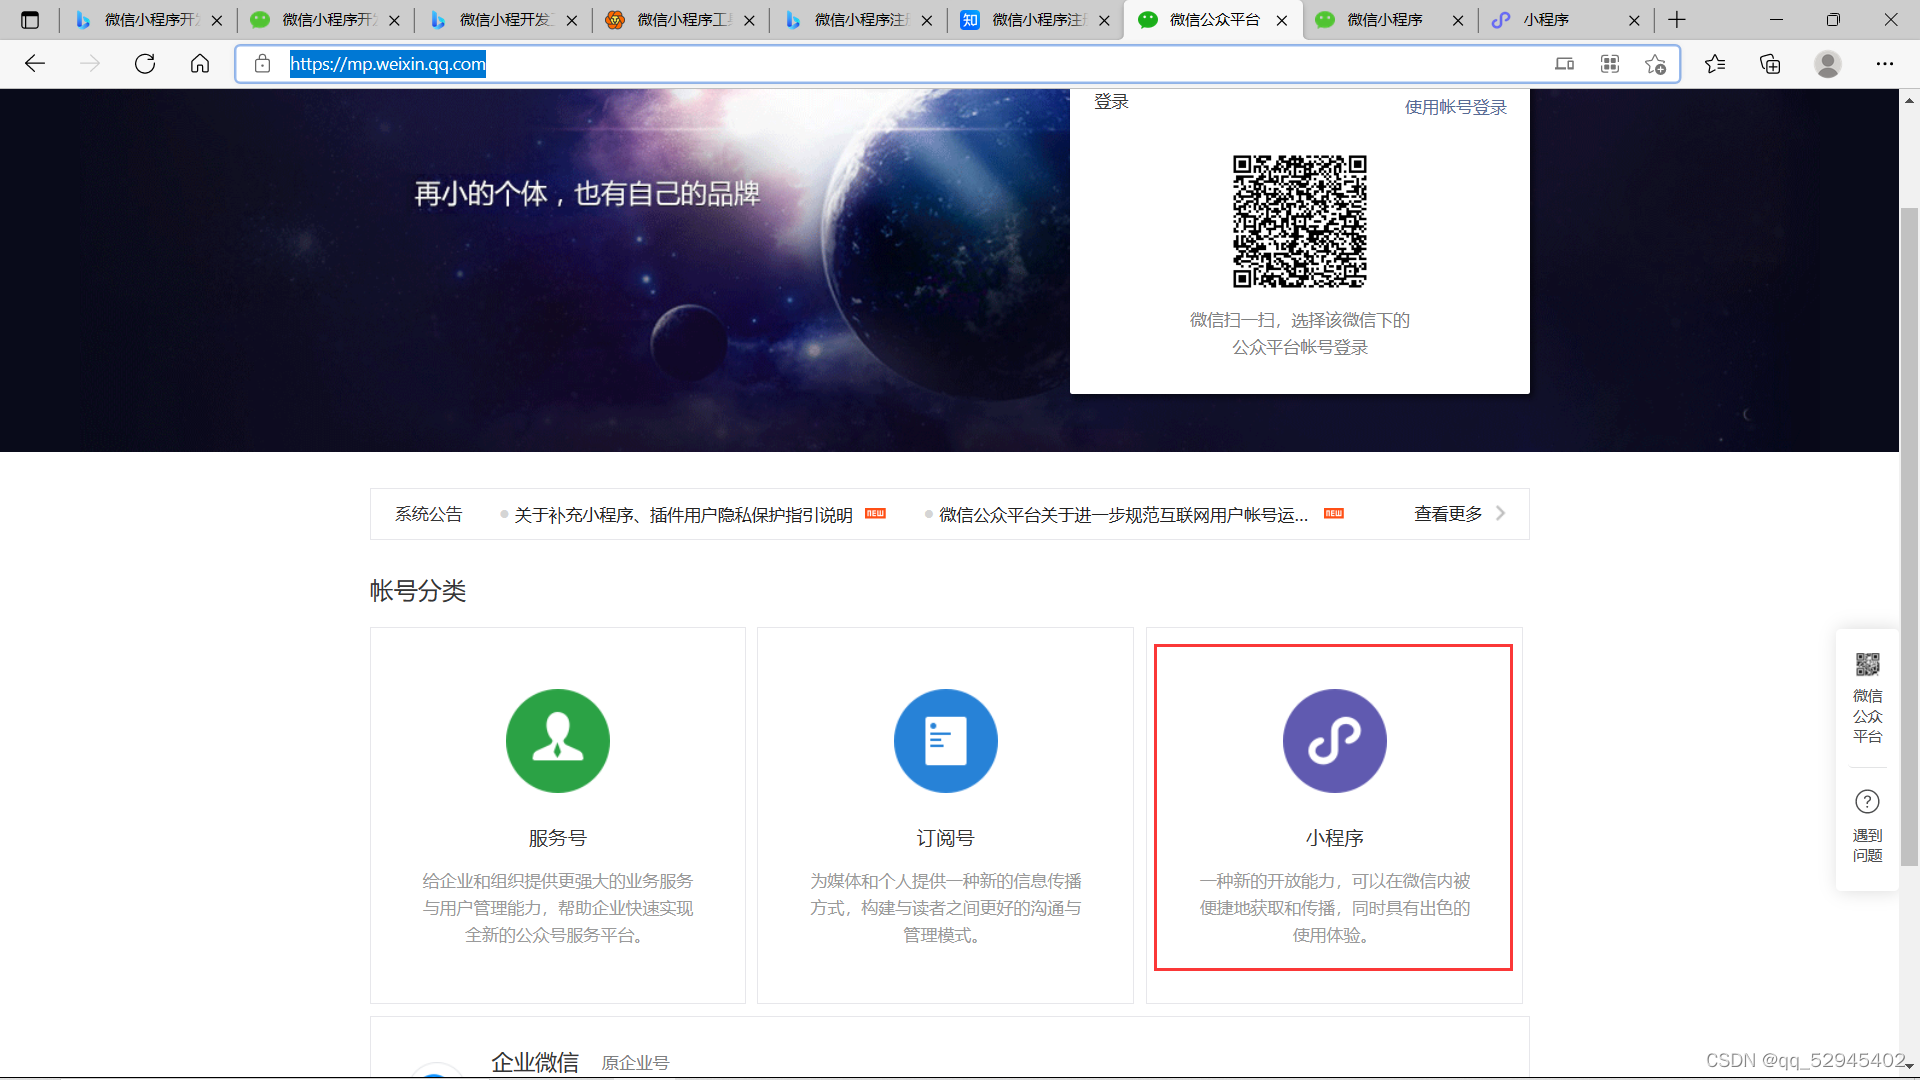The width and height of the screenshot is (1920, 1080).
Task: Open 关于补充小程序、插件用户隐私保护指引说明 announcement
Action: [x=683, y=515]
